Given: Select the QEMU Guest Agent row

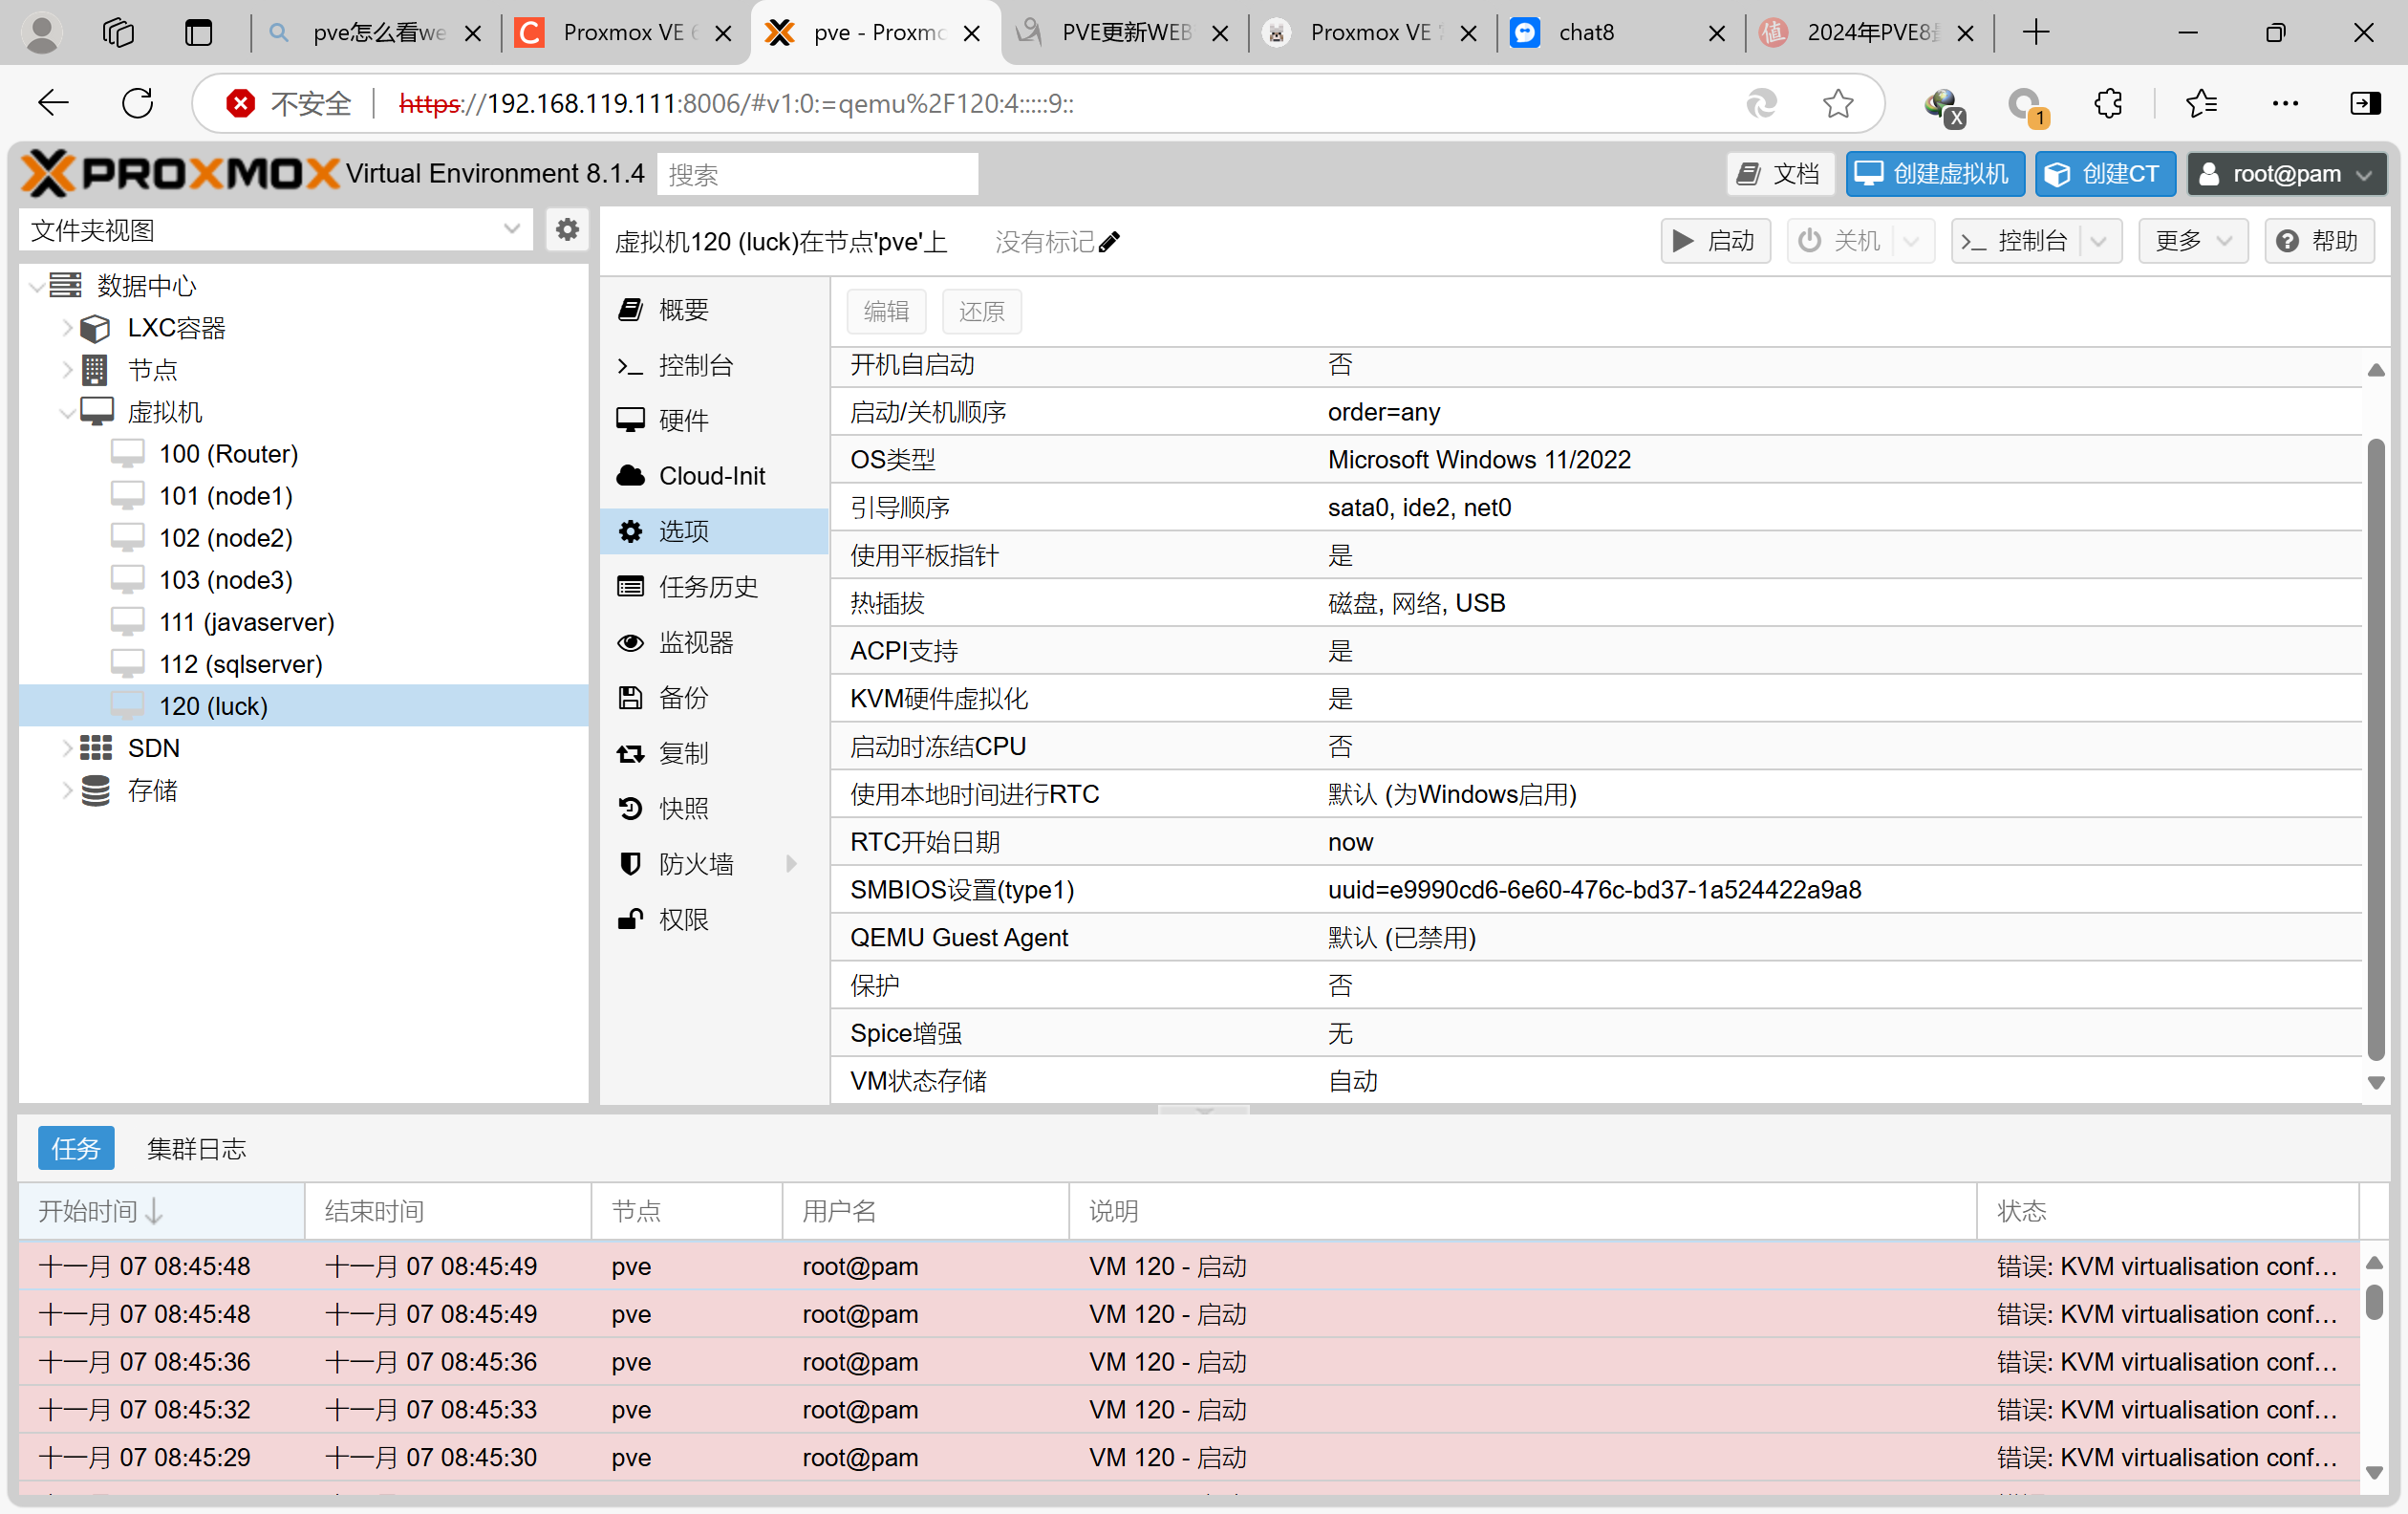Looking at the screenshot, I should (1596, 937).
